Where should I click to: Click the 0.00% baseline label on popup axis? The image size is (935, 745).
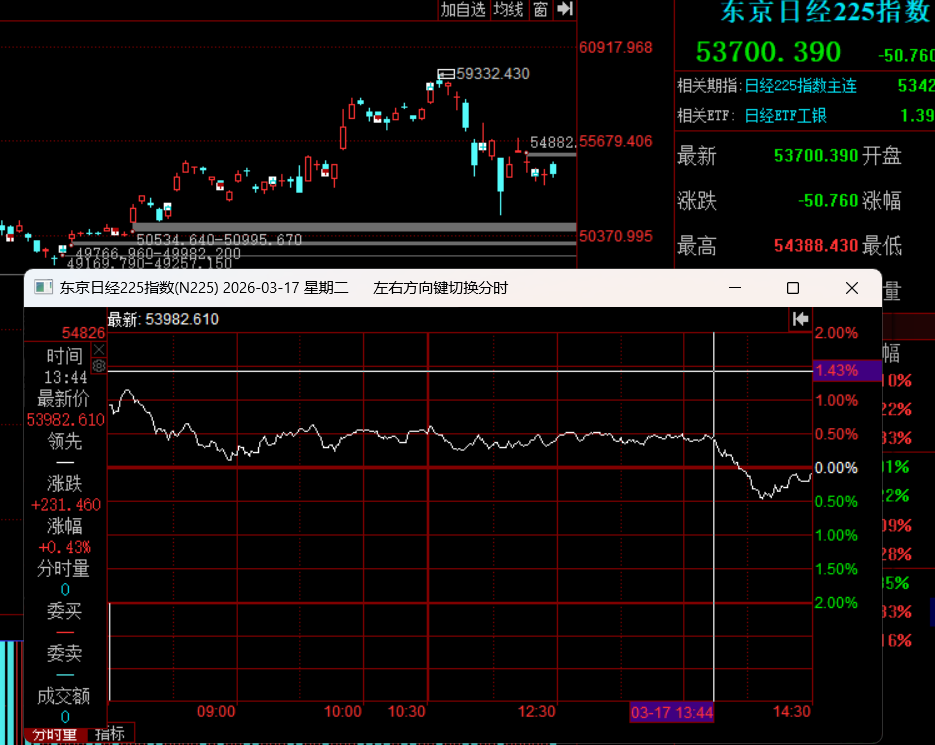click(836, 468)
